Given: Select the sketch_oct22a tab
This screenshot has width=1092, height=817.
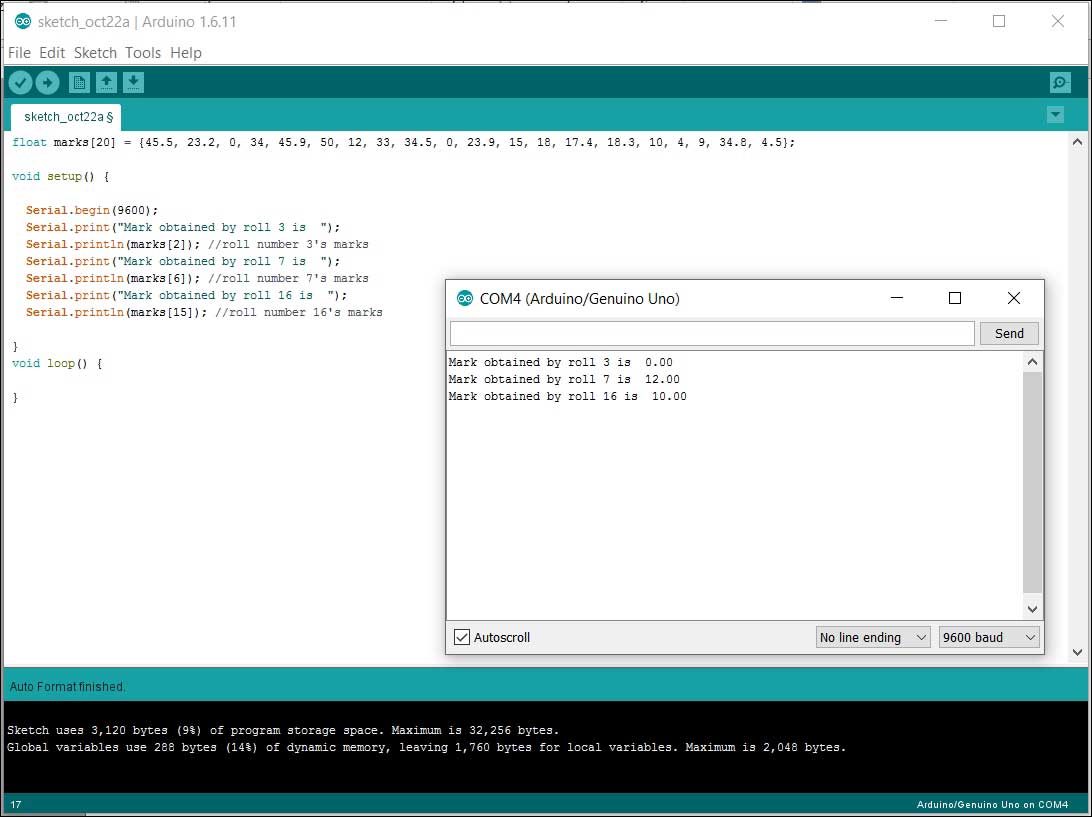Looking at the screenshot, I should [66, 117].
